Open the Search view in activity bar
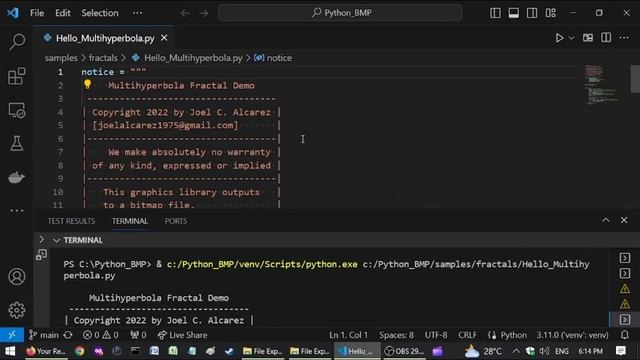Viewport: 640px width, 360px height. (17, 42)
